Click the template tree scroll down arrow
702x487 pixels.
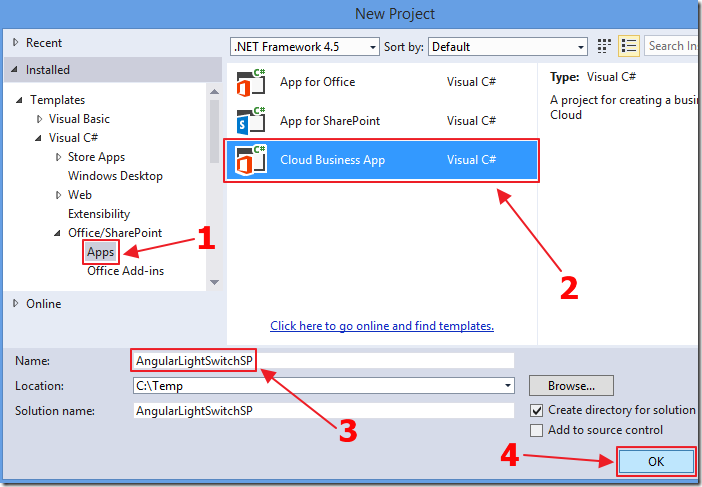click(214, 282)
